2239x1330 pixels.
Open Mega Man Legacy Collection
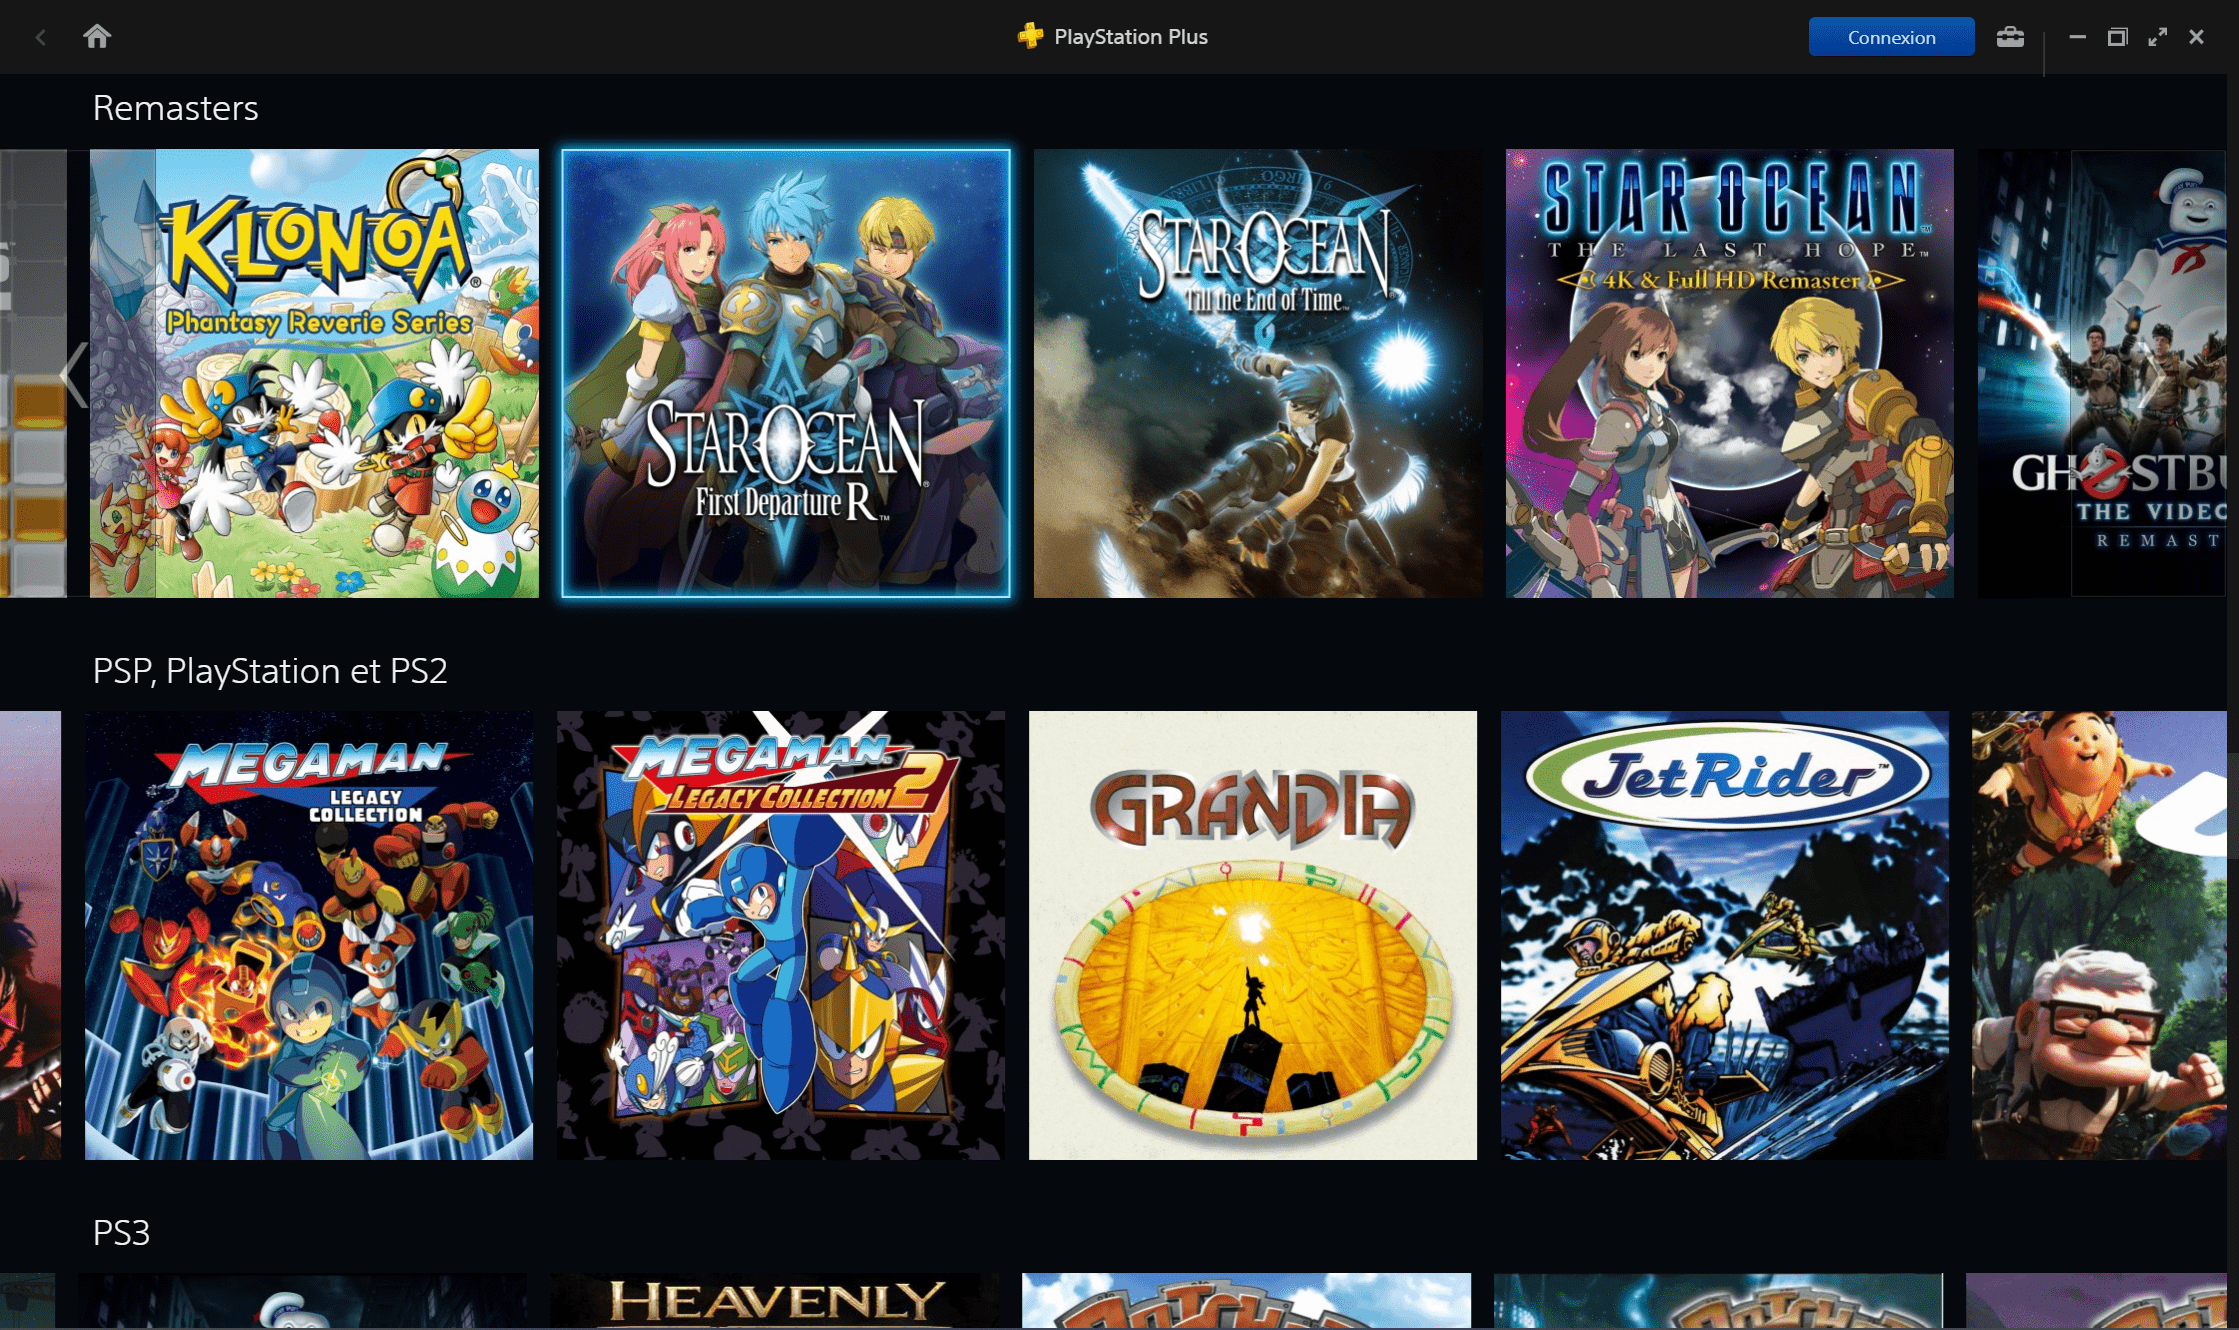(x=309, y=935)
